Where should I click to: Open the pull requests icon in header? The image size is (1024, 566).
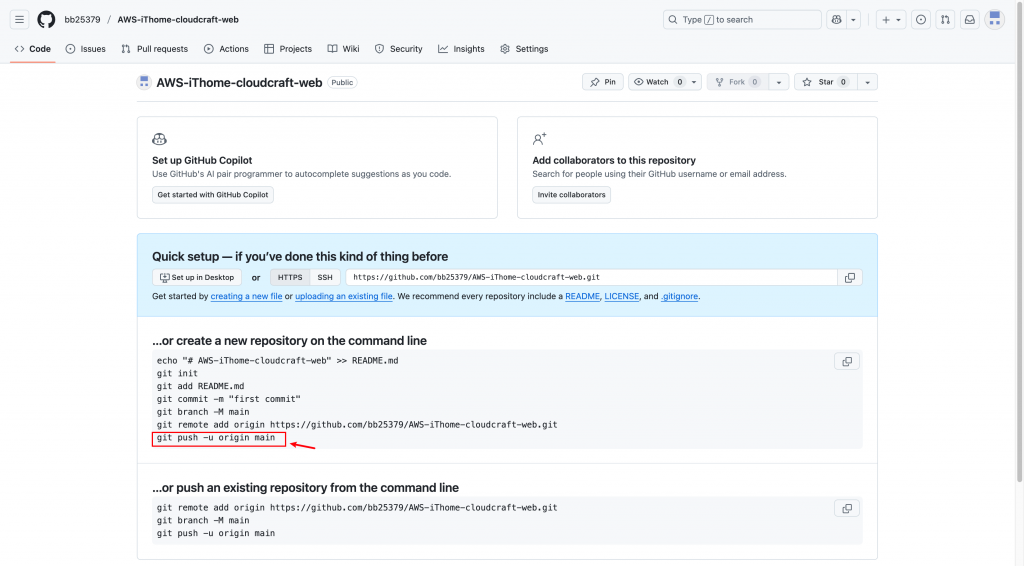pos(945,20)
